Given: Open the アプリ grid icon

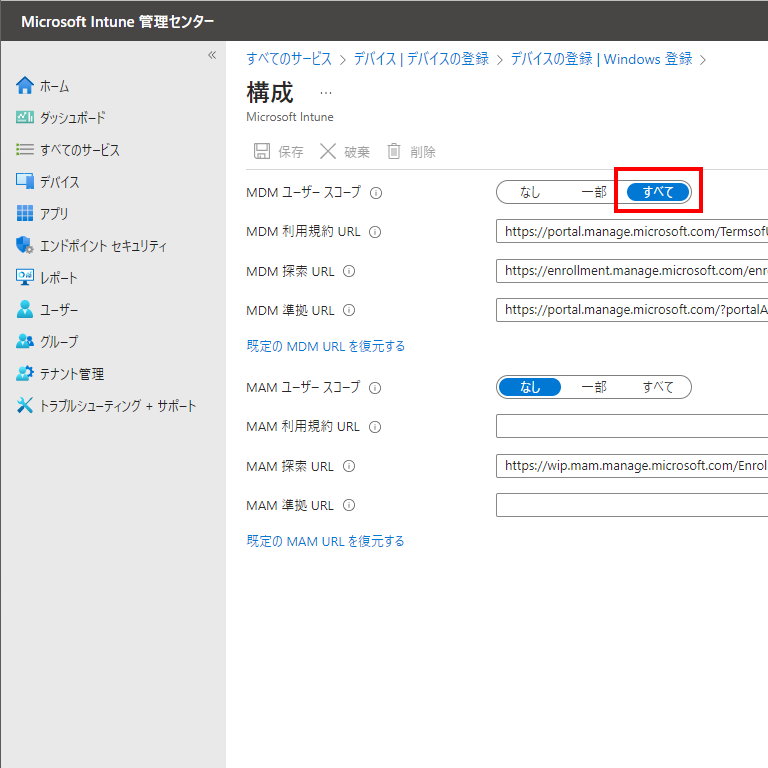Looking at the screenshot, I should click(24, 213).
